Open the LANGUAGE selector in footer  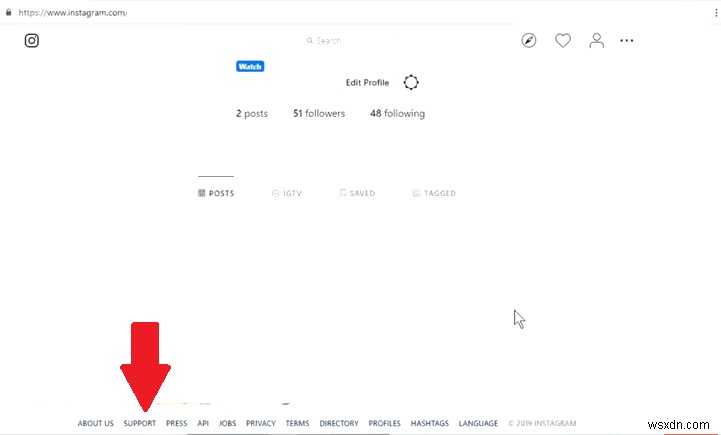(x=478, y=423)
